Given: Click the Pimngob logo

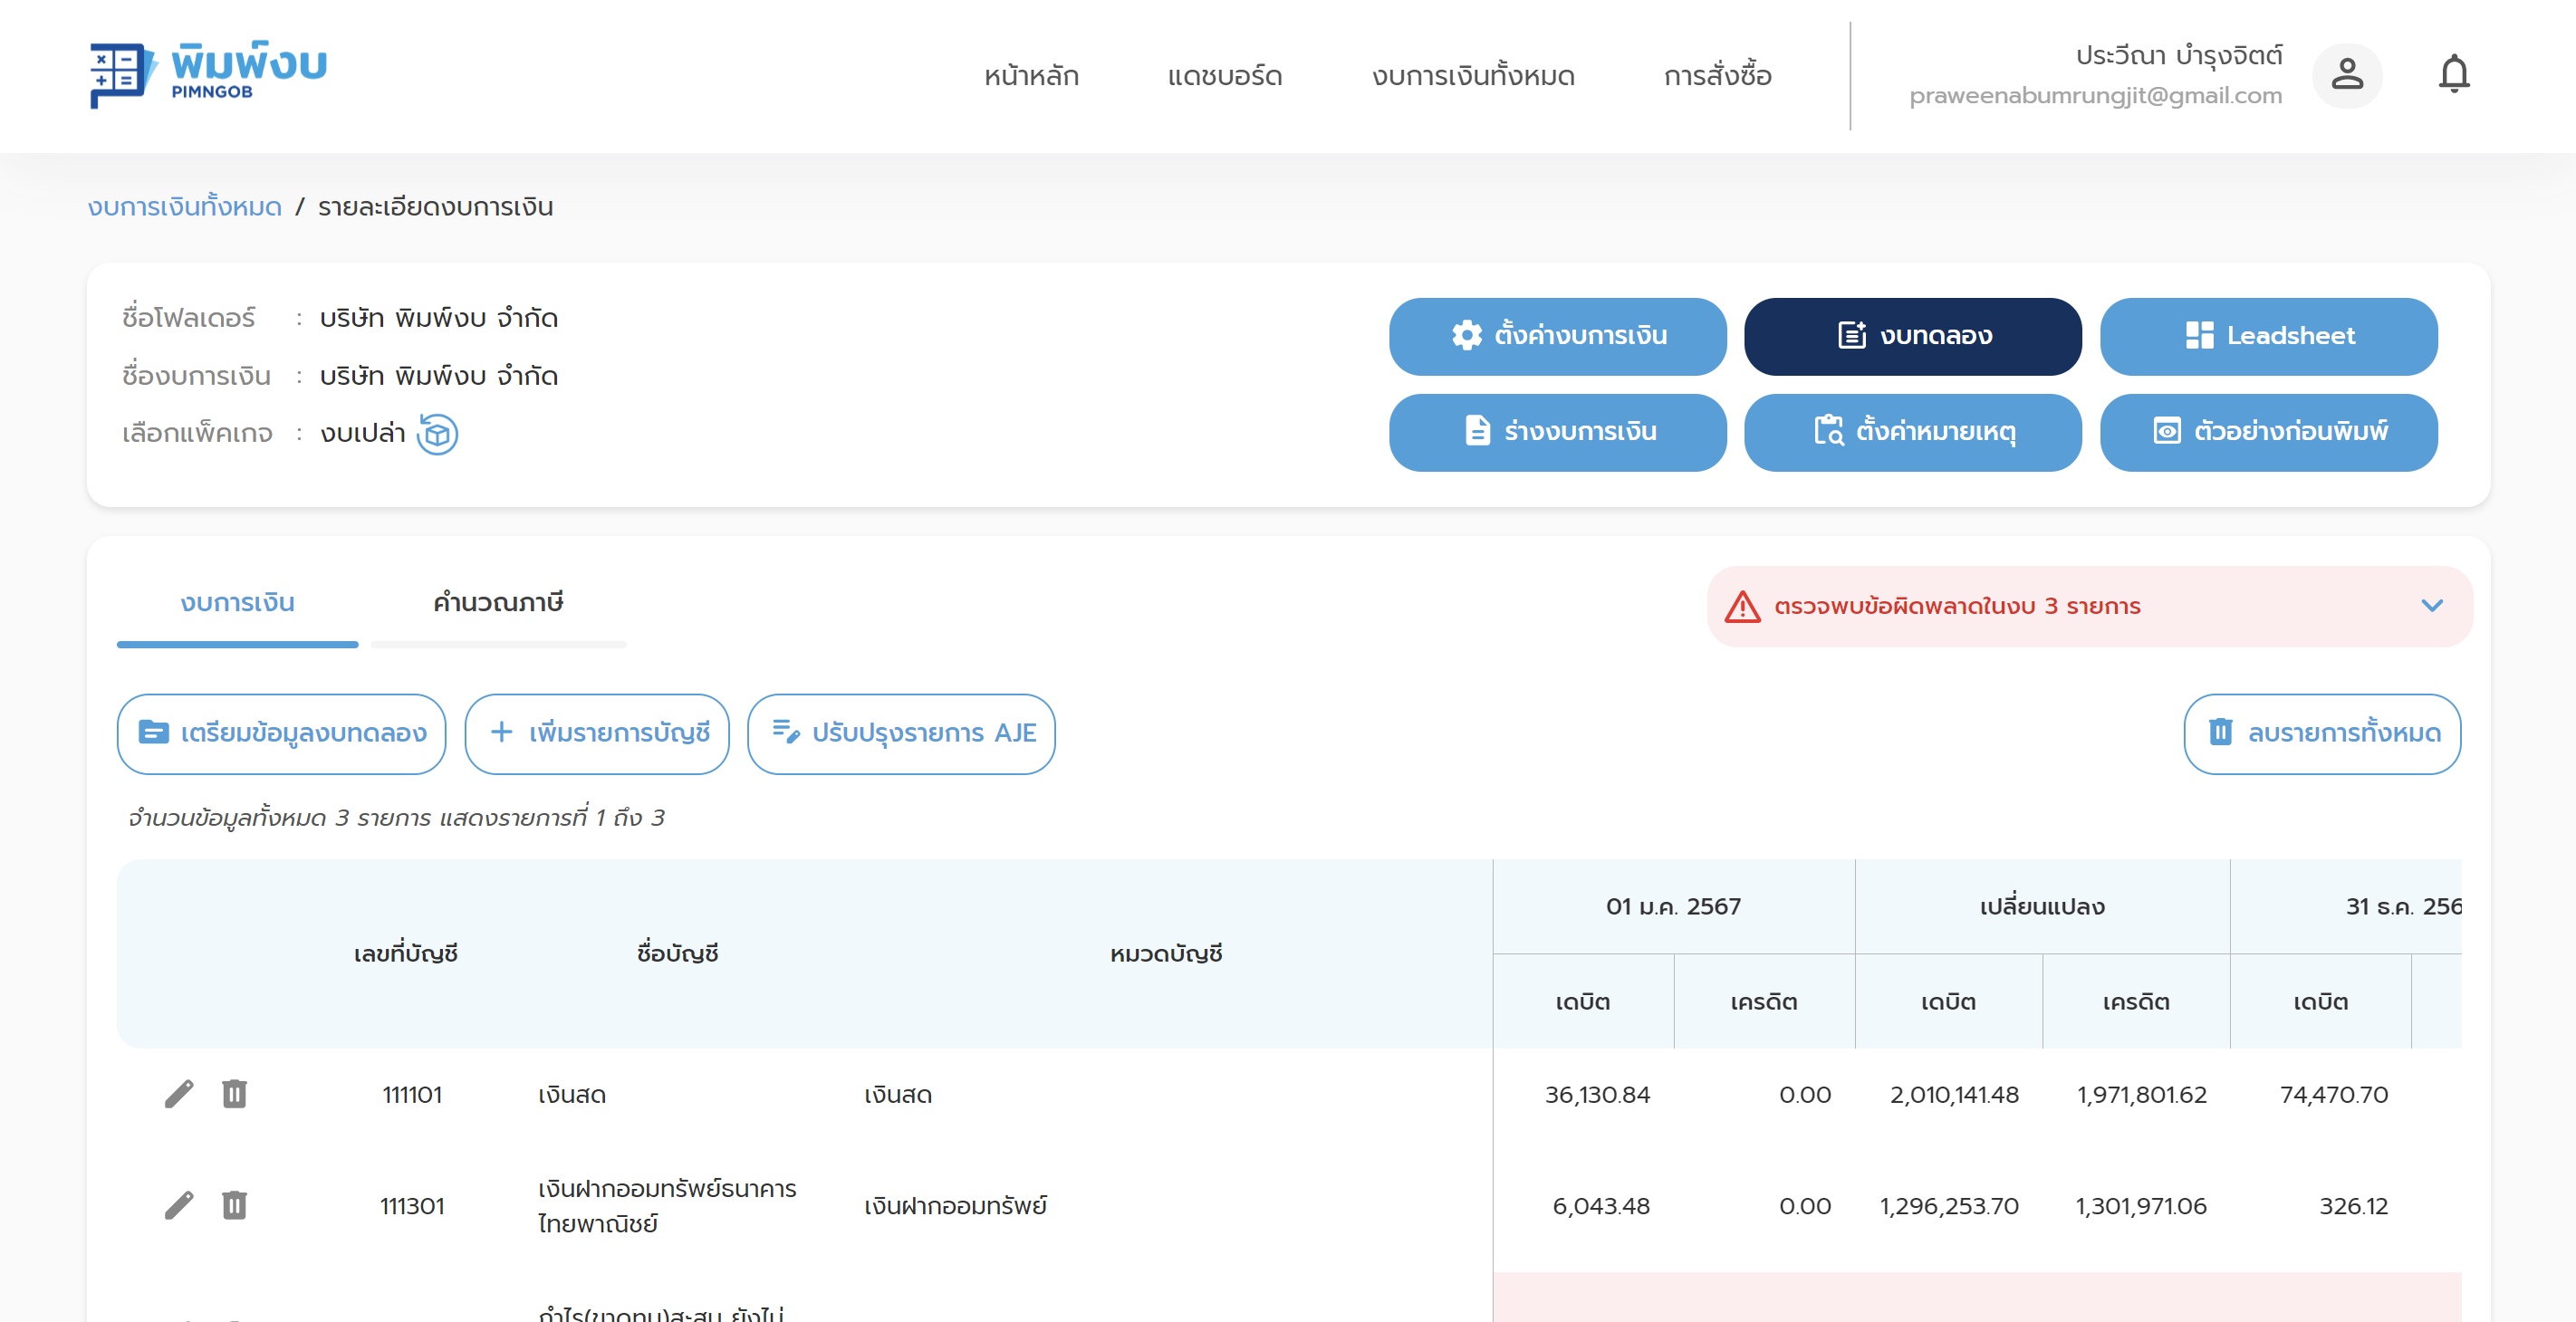Looking at the screenshot, I should pos(208,74).
